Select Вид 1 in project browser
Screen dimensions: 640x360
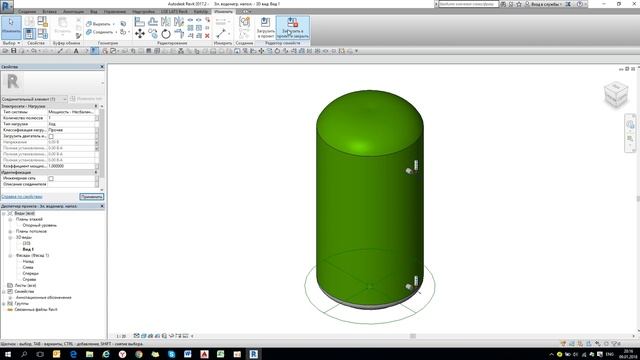click(28, 249)
